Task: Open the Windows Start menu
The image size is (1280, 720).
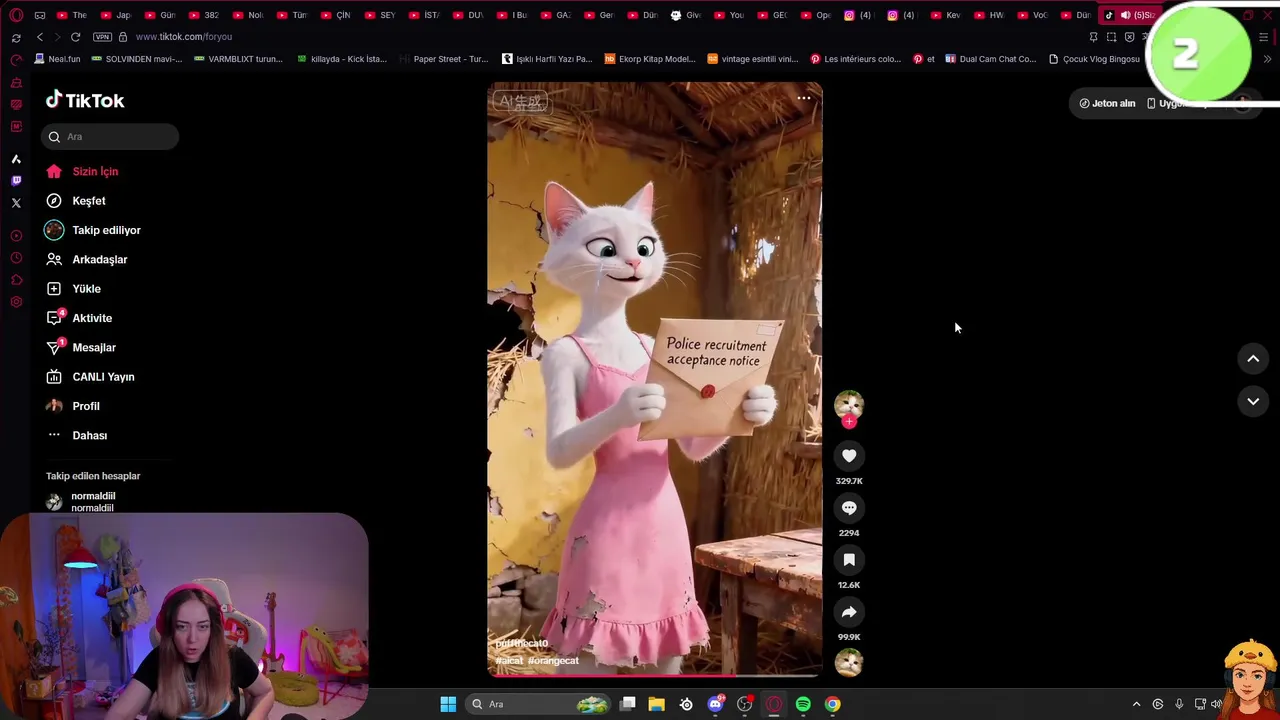Action: coord(448,704)
